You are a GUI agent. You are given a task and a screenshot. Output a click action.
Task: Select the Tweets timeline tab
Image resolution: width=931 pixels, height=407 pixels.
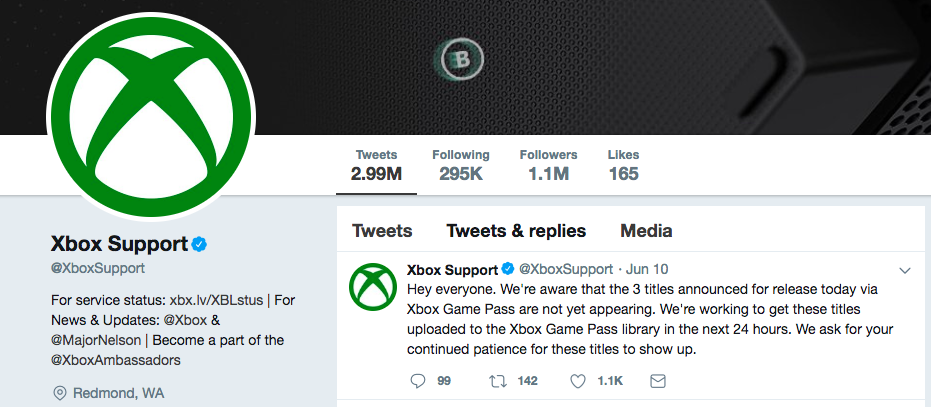coord(382,231)
